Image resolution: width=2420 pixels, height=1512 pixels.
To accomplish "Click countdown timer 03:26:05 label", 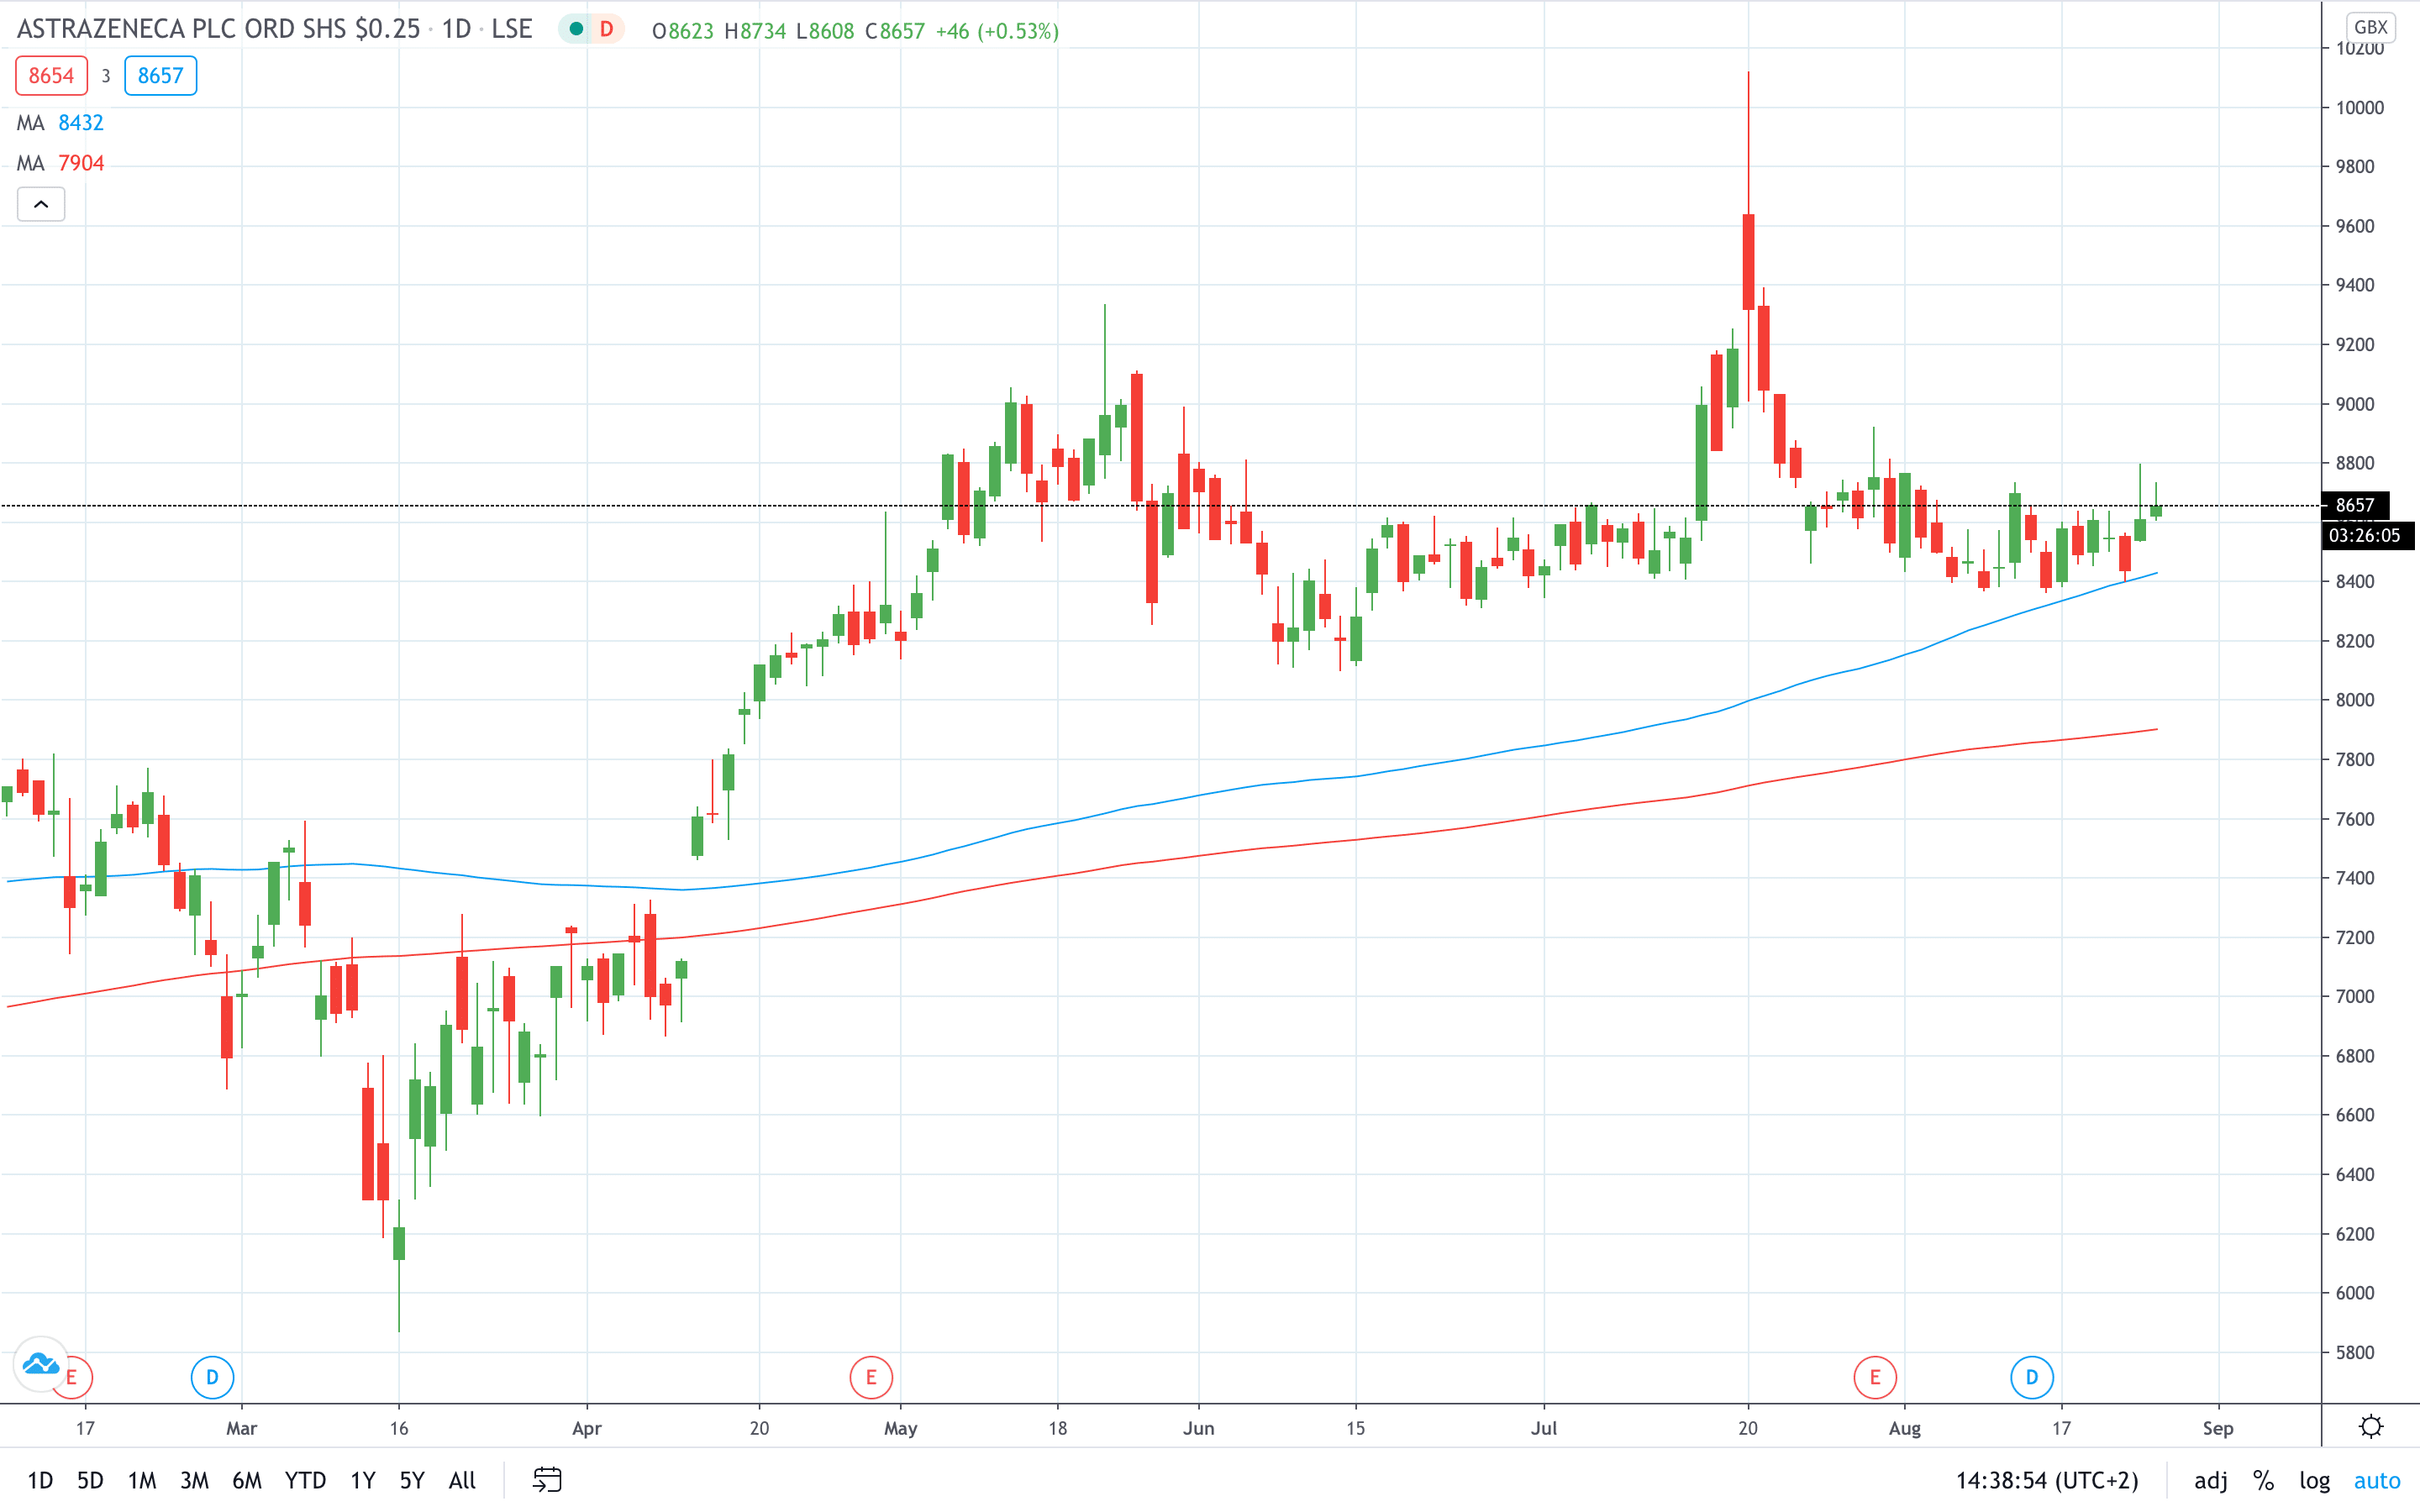I will coord(2365,535).
